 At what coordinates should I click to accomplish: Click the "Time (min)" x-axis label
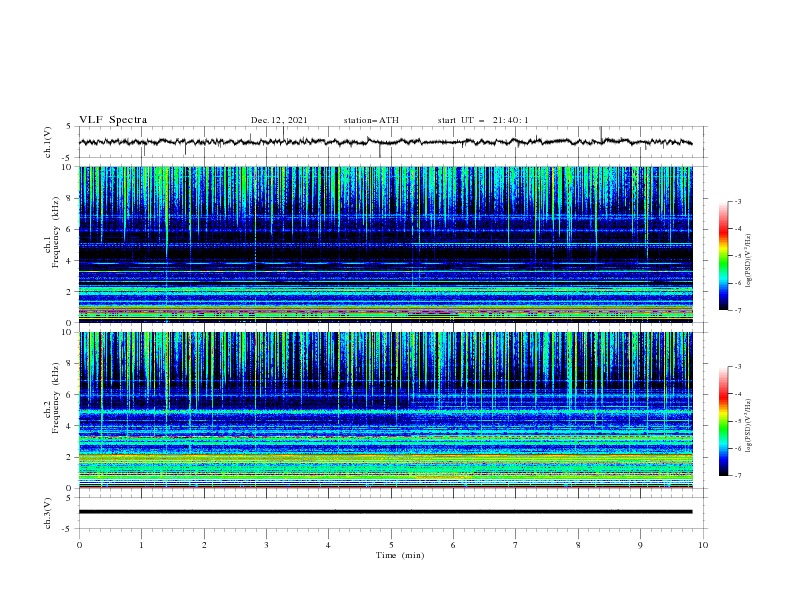[x=400, y=555]
